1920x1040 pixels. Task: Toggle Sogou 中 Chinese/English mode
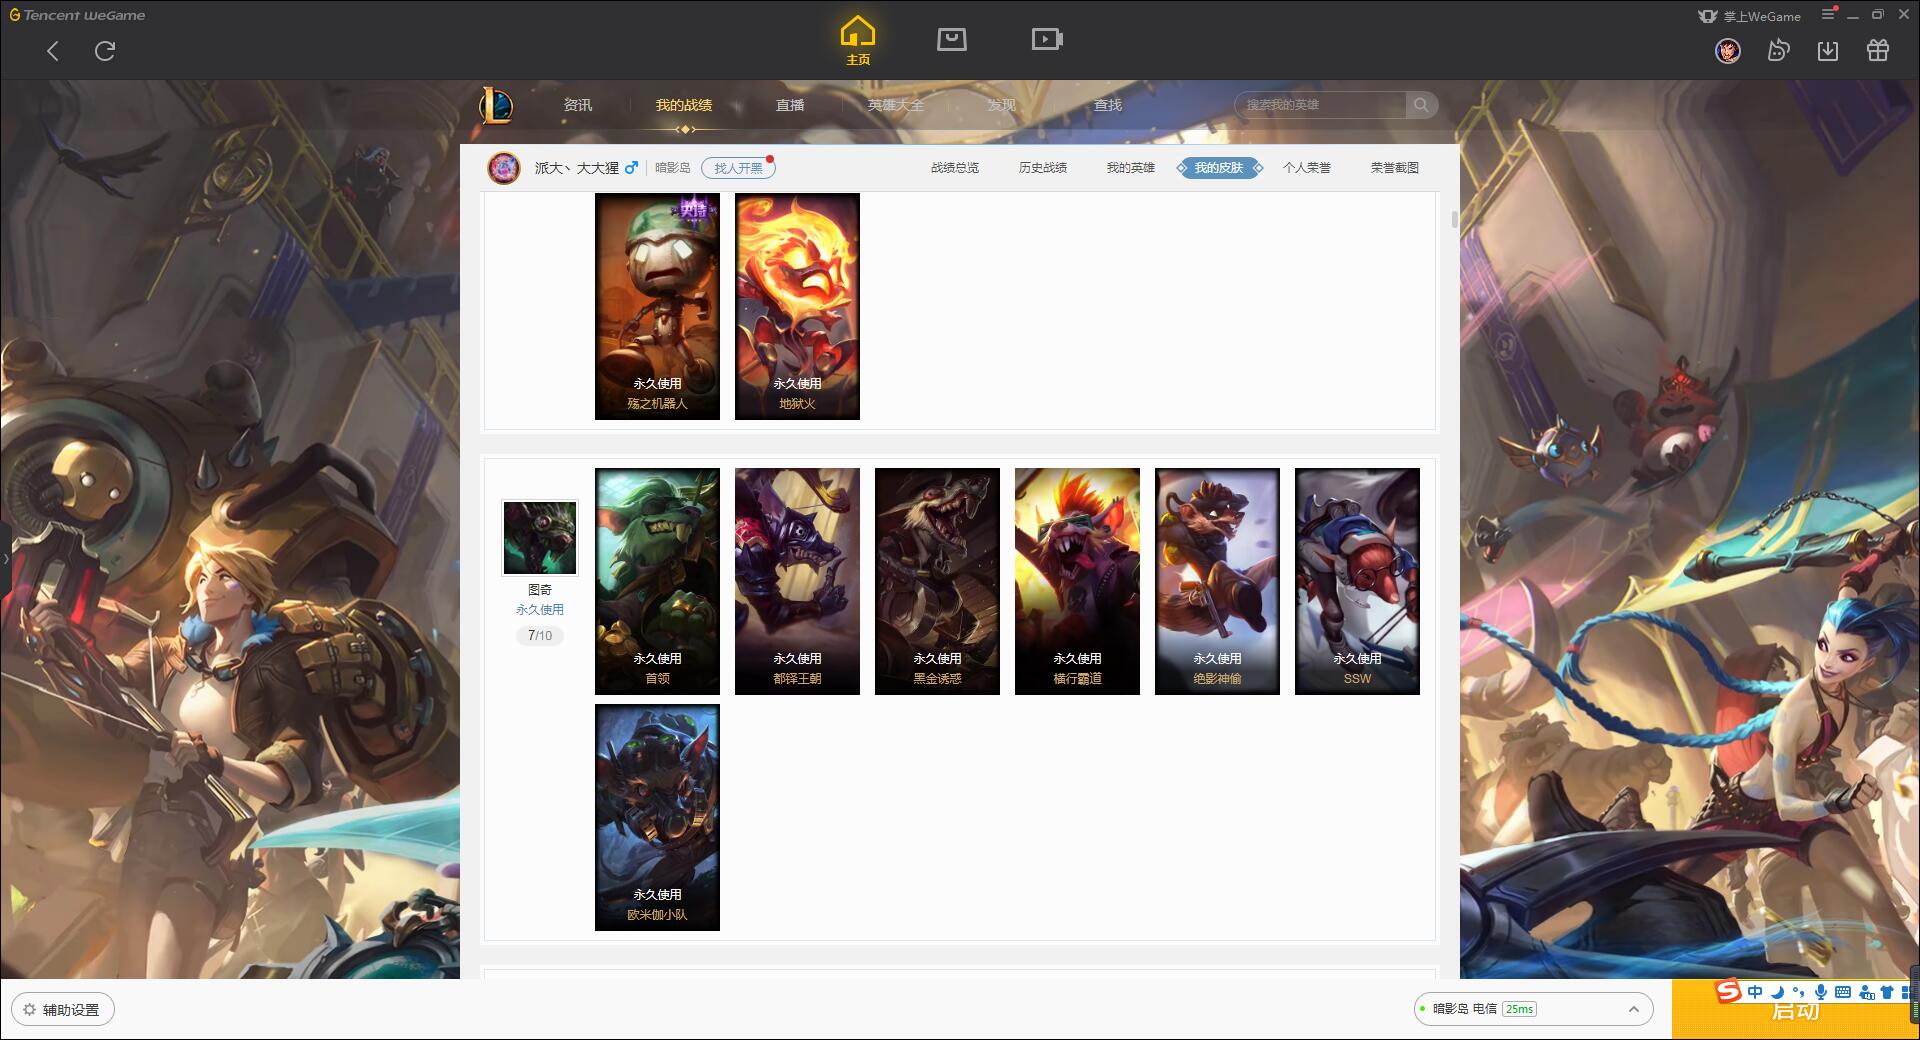[x=1755, y=992]
